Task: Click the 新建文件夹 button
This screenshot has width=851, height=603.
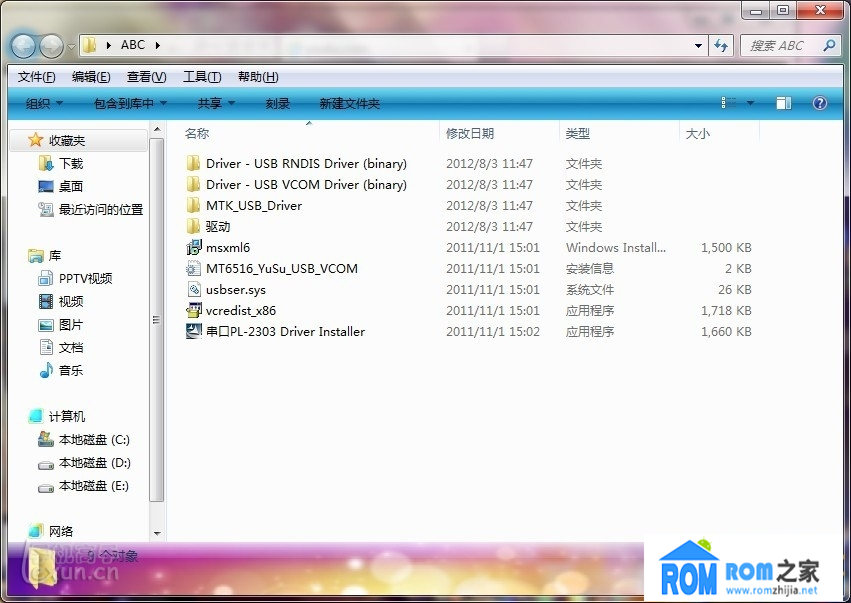Action: (x=350, y=103)
